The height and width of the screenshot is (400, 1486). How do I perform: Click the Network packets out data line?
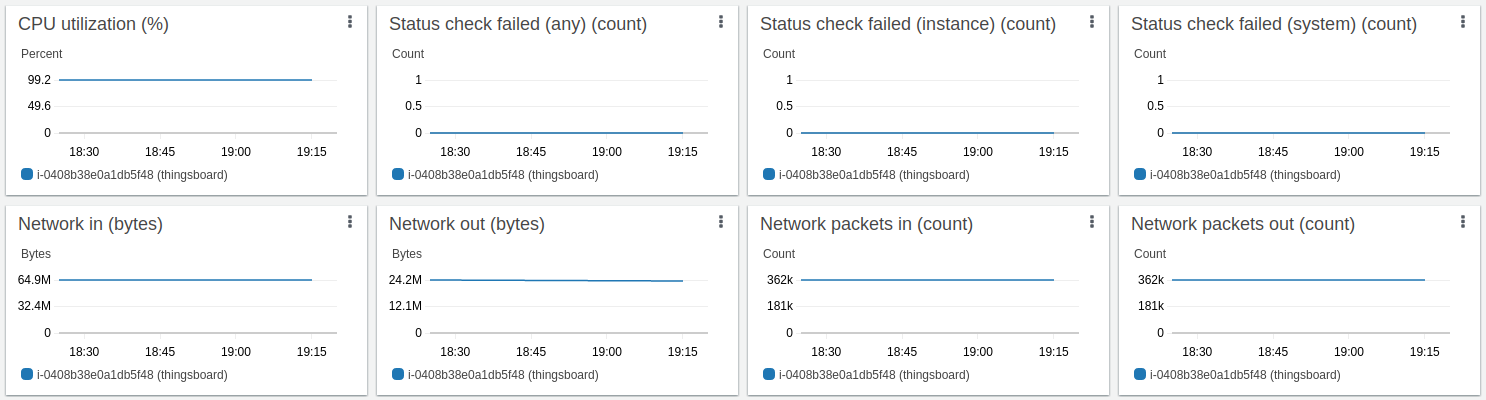[1298, 280]
